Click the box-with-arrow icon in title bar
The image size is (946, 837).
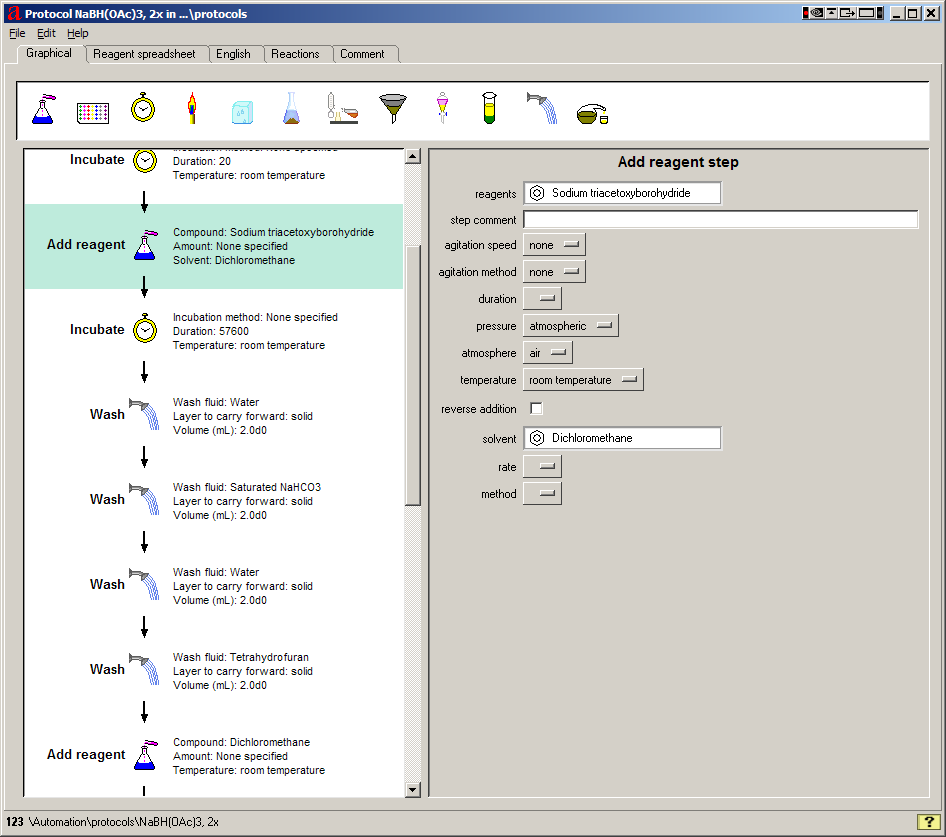pos(847,13)
